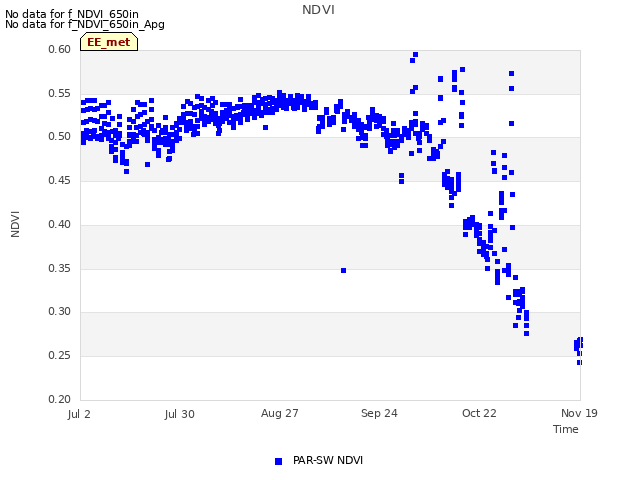The width and height of the screenshot is (640, 480).
Task: Click the Oct 22 tick label
Action: [x=479, y=413]
